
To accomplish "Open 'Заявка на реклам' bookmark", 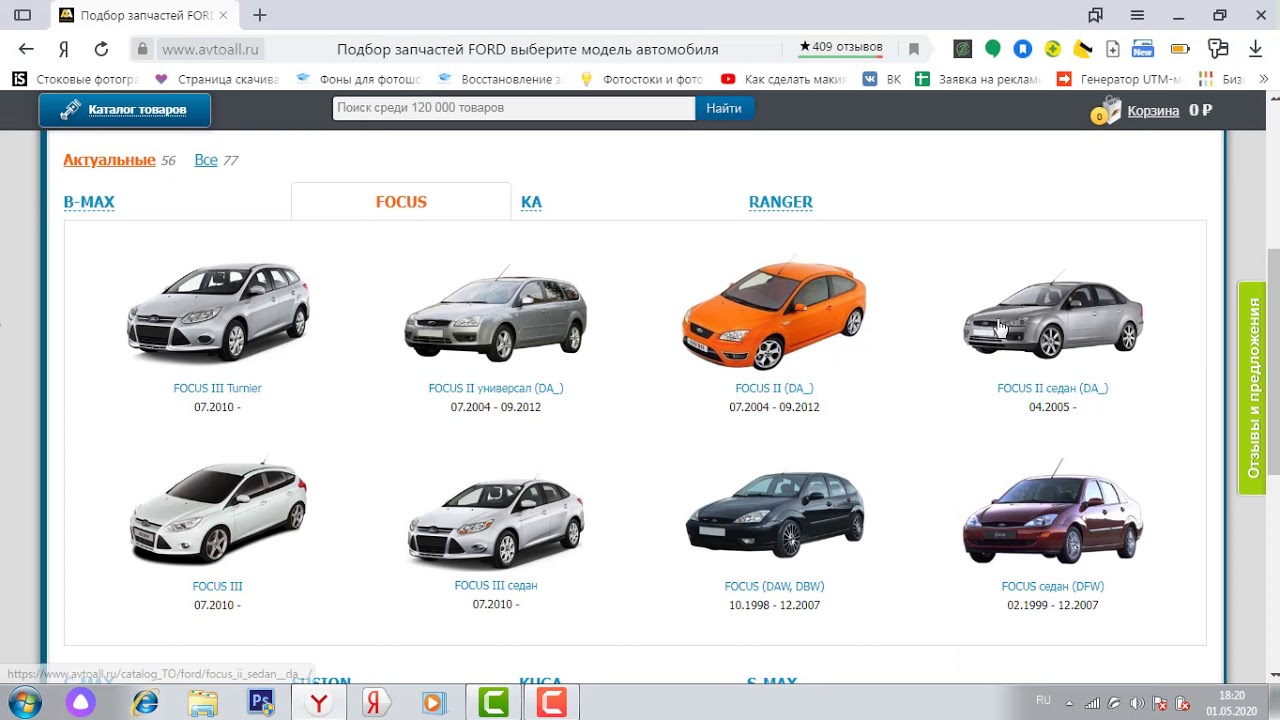I will click(977, 79).
